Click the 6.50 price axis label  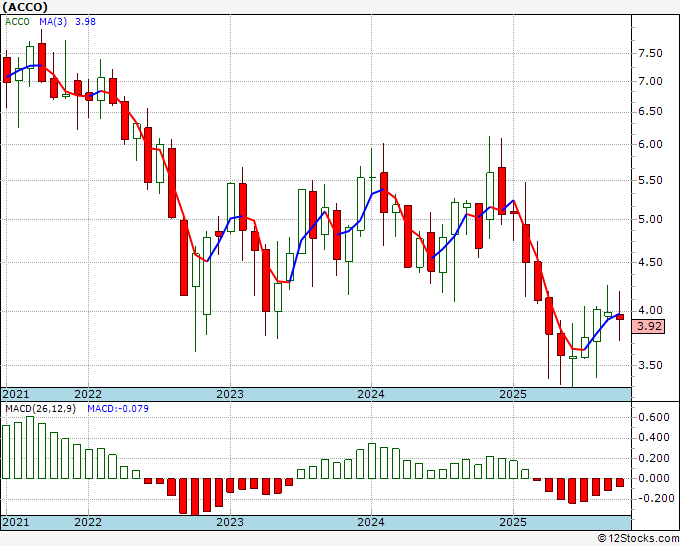650,111
